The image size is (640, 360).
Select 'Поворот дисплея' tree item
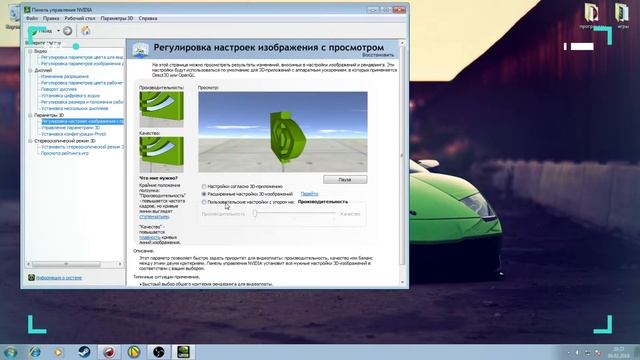coord(59,89)
